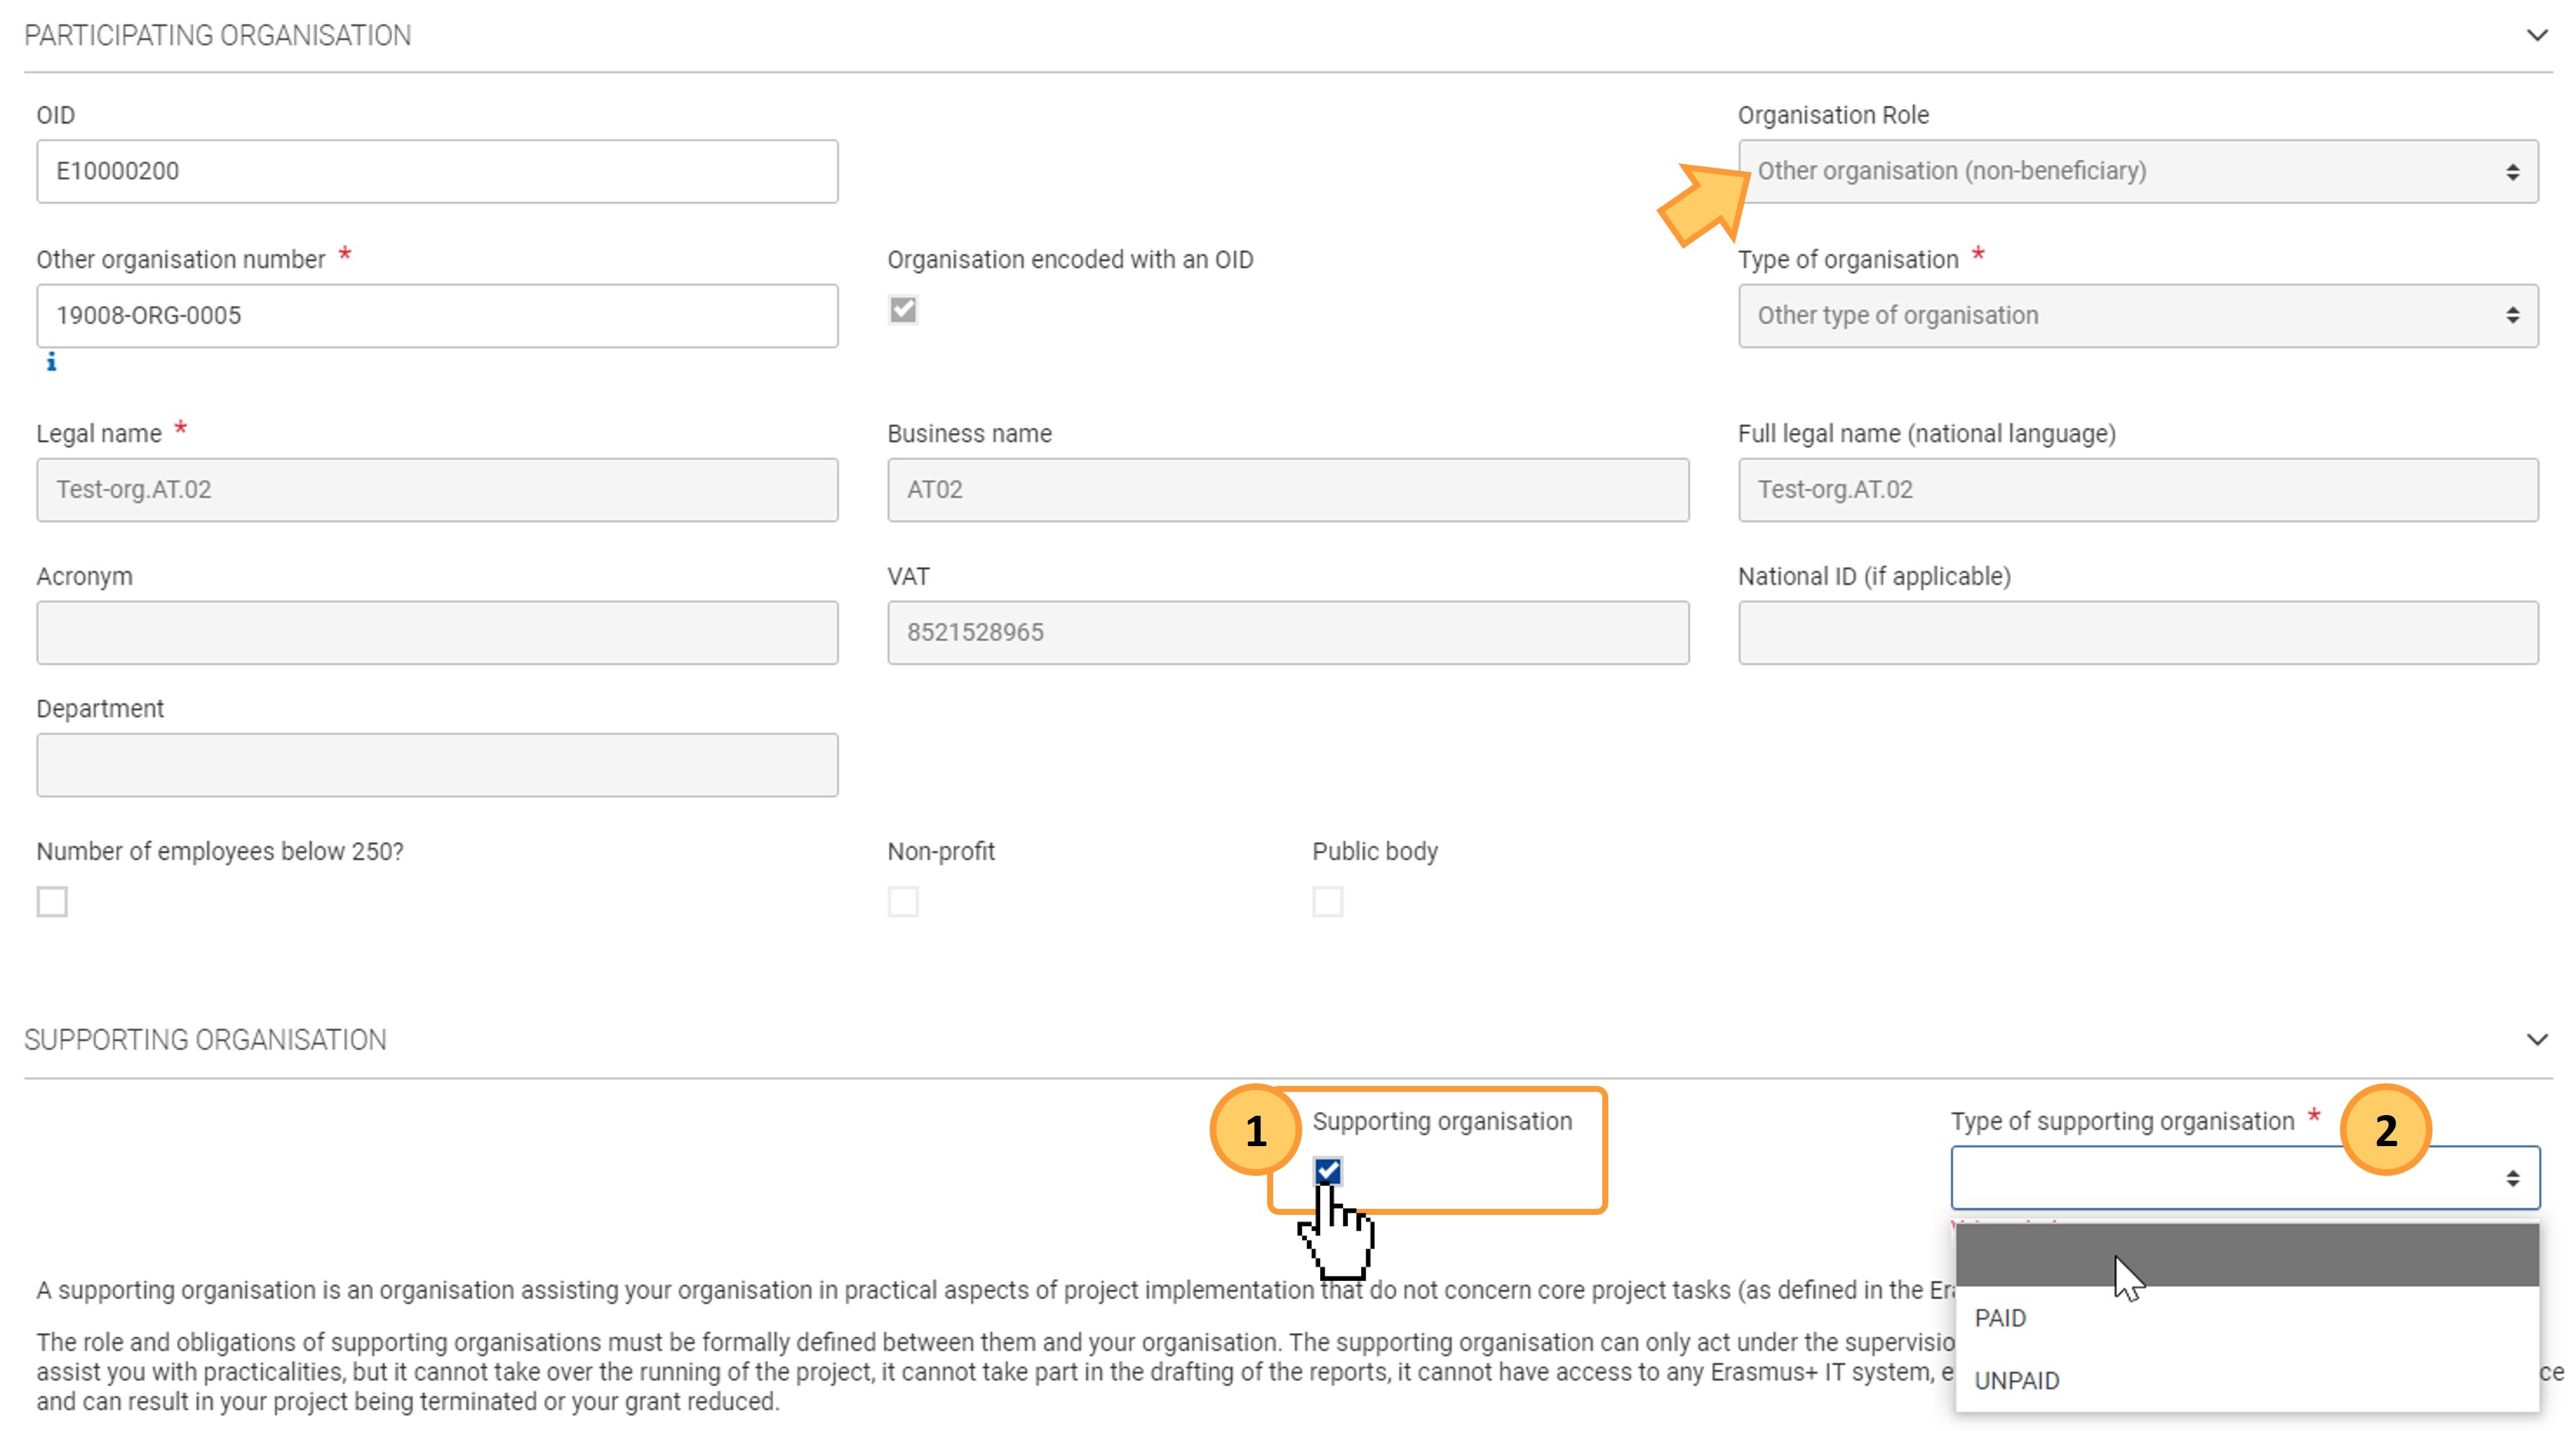Focus the Other organisation number field

click(x=437, y=316)
